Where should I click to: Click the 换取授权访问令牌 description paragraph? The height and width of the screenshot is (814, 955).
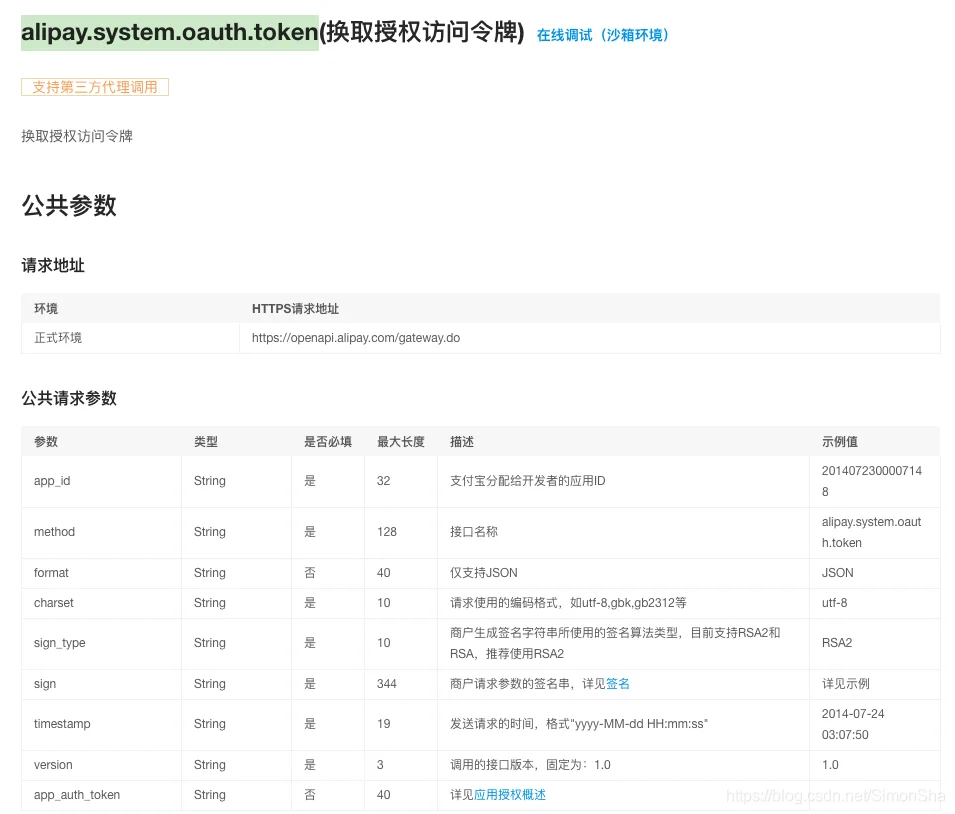pos(77,136)
